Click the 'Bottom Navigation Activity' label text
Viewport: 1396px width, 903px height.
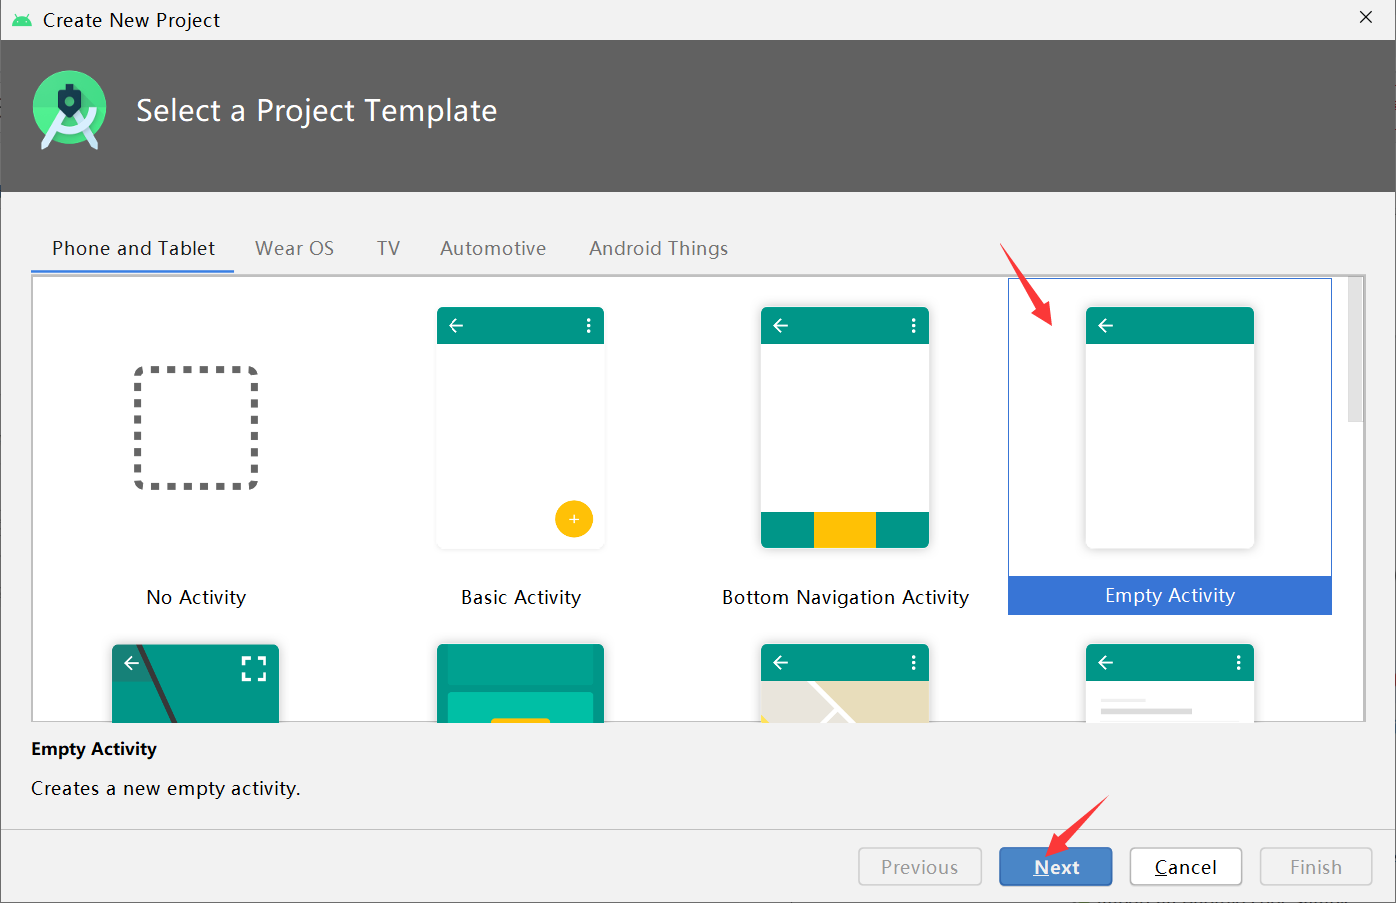coord(845,597)
